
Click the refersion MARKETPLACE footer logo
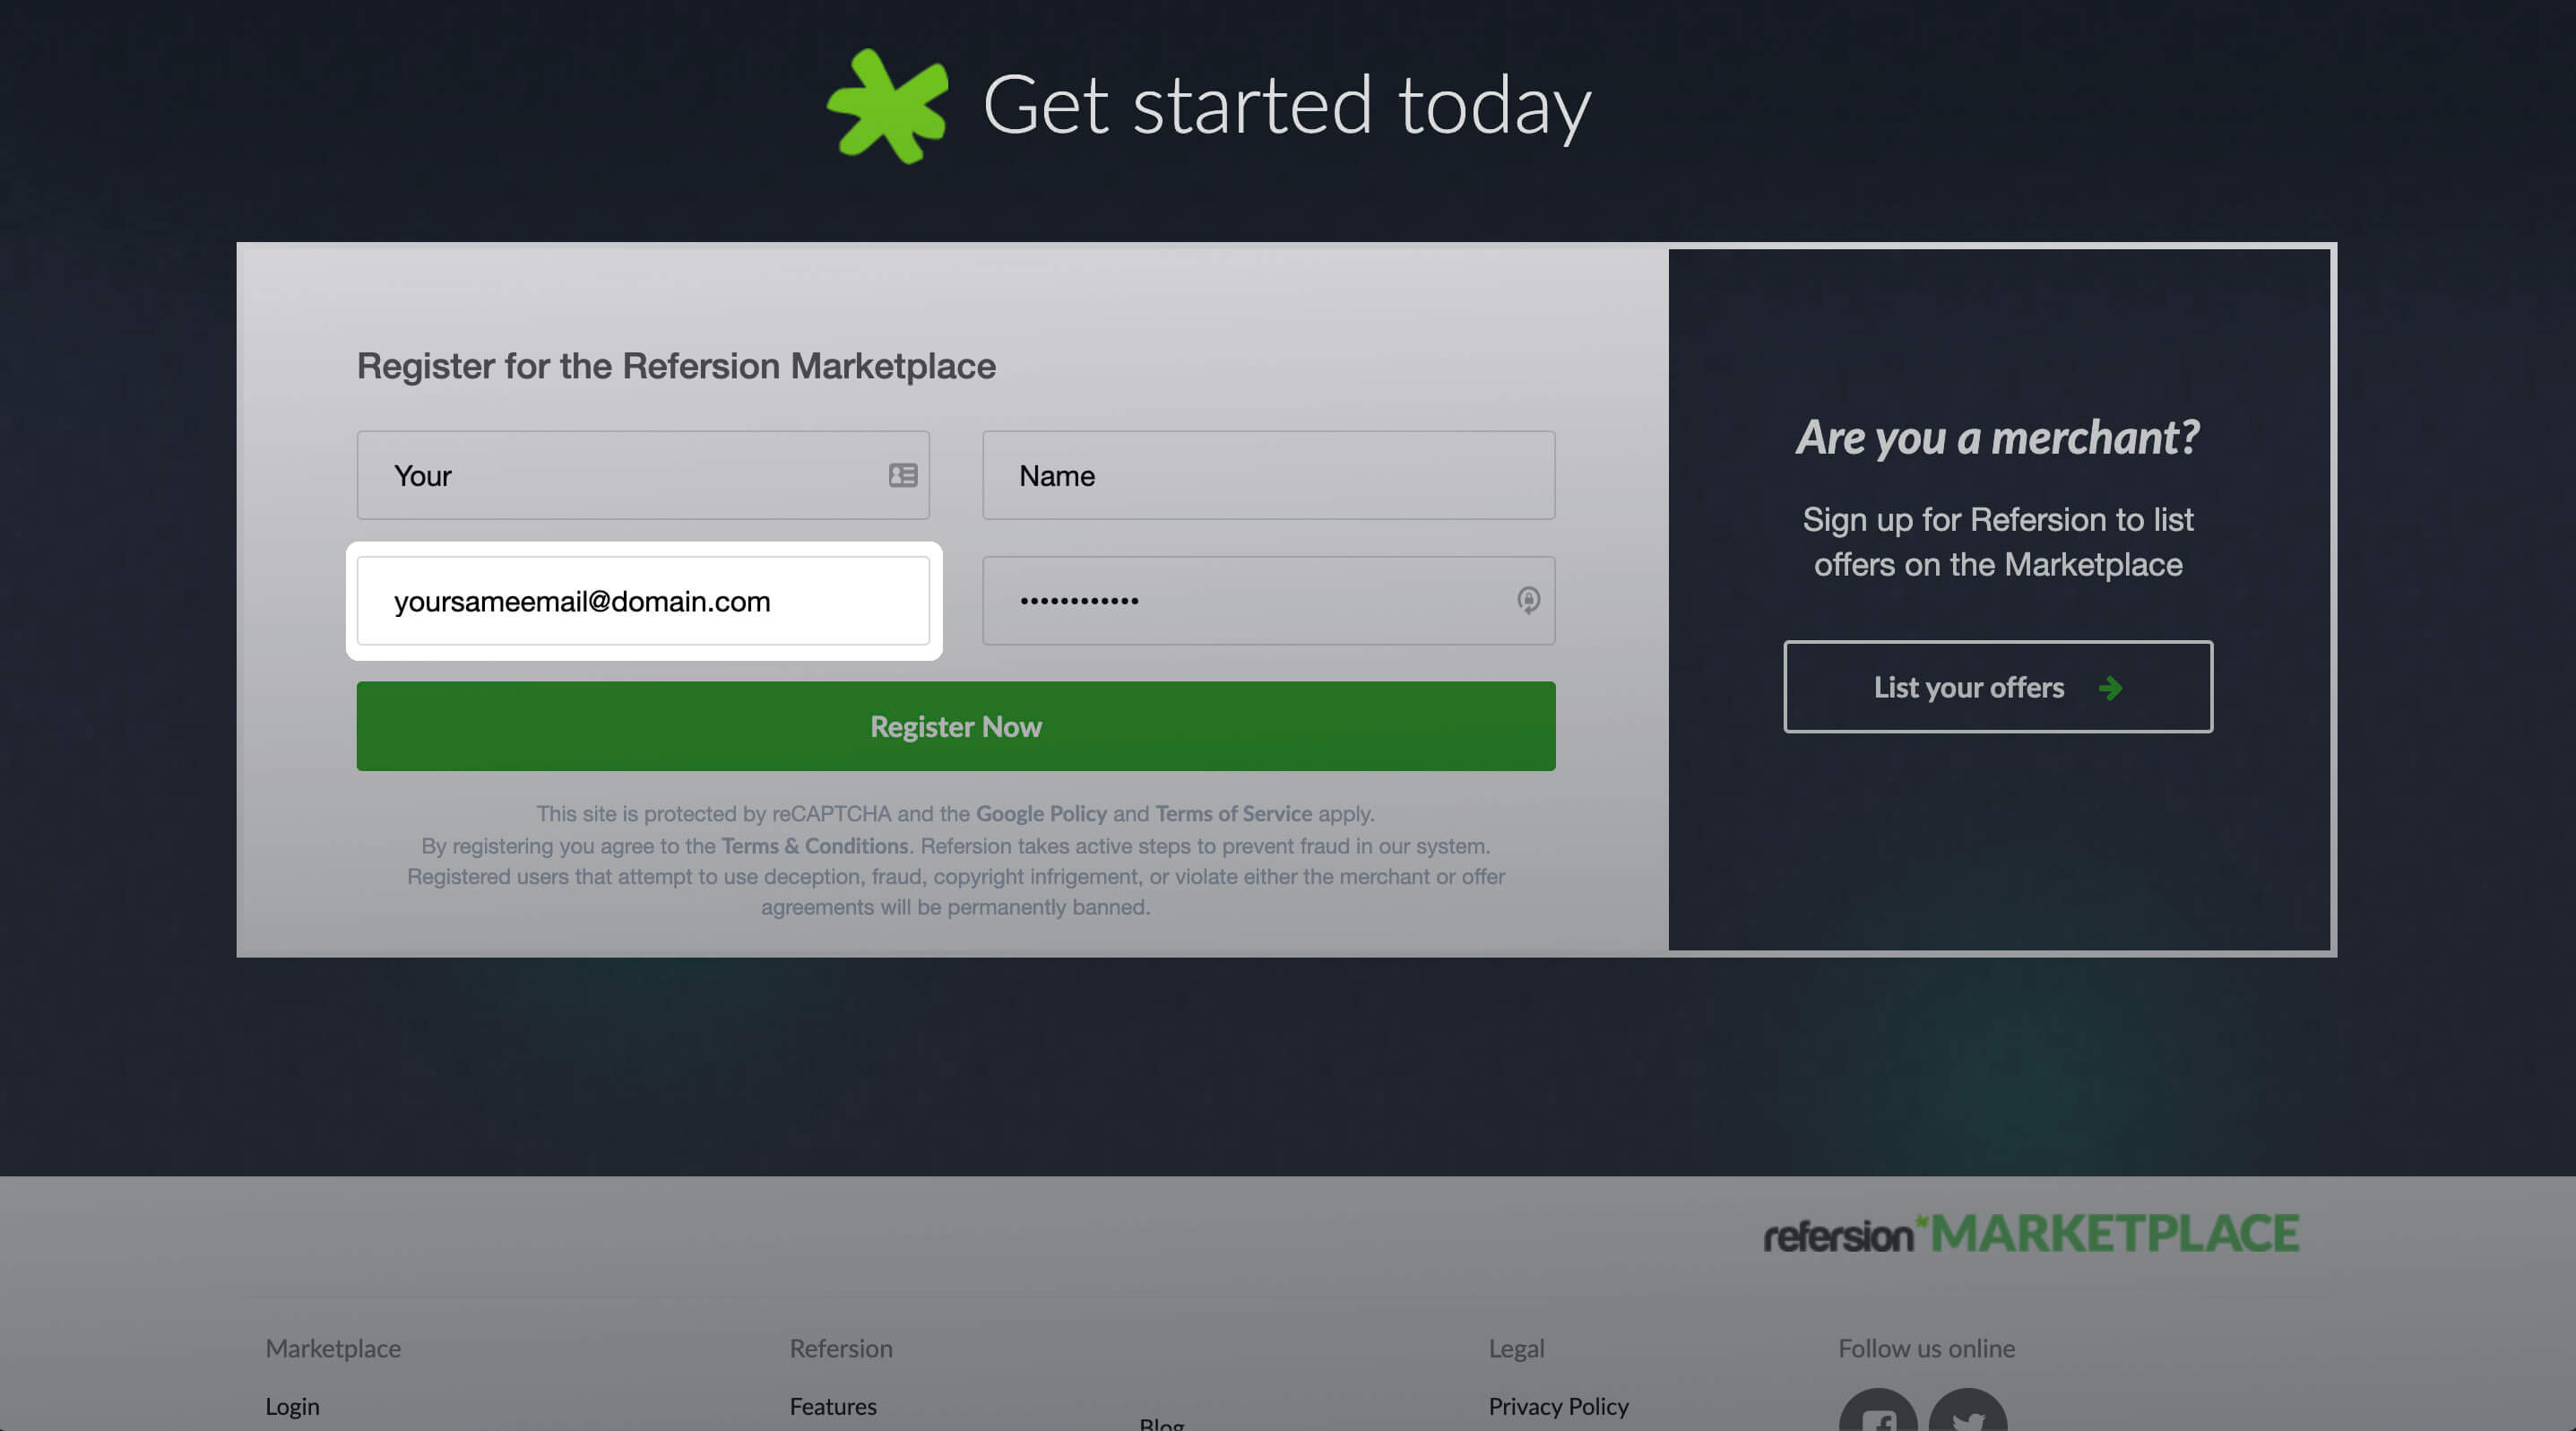point(2031,1233)
